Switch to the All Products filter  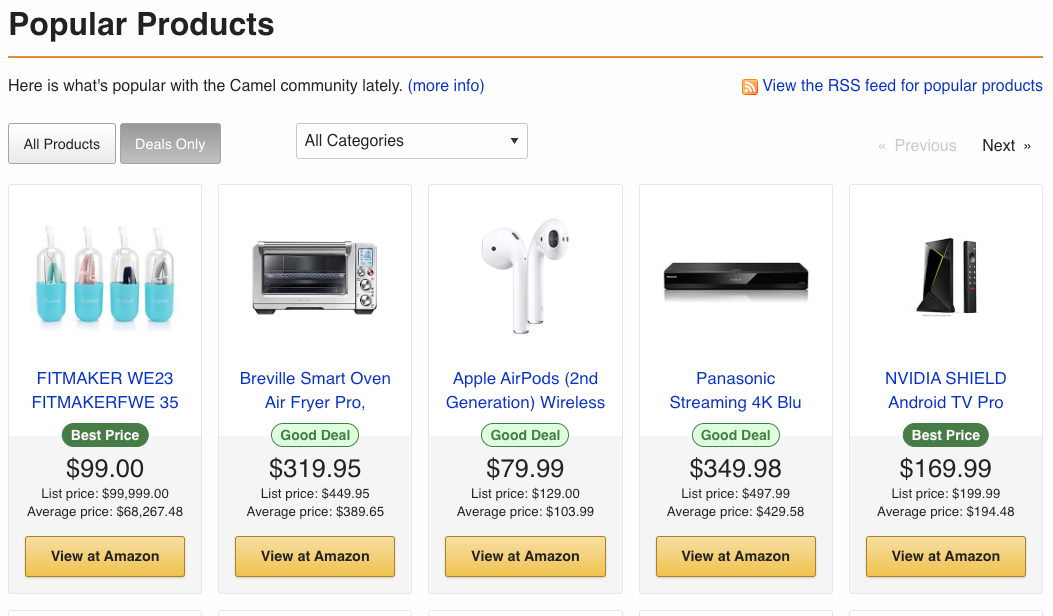click(62, 144)
